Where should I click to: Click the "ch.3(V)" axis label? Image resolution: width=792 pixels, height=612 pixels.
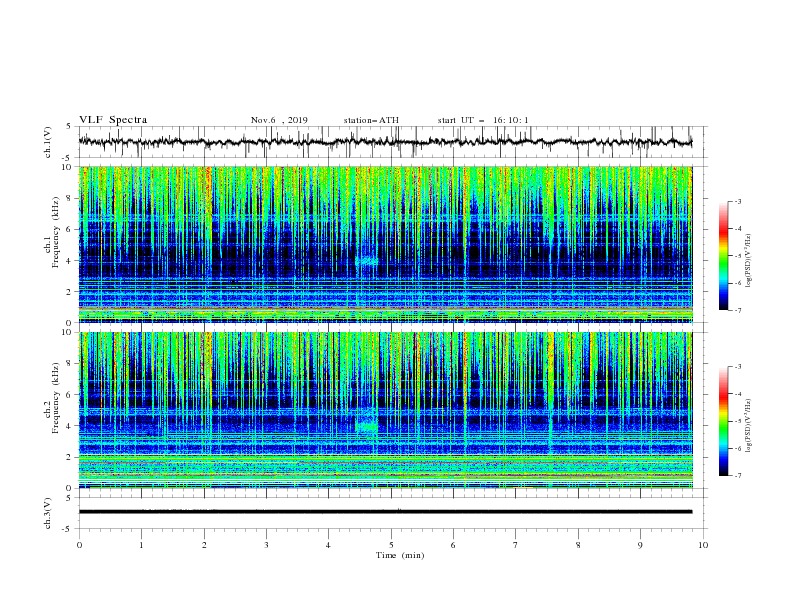click(48, 513)
